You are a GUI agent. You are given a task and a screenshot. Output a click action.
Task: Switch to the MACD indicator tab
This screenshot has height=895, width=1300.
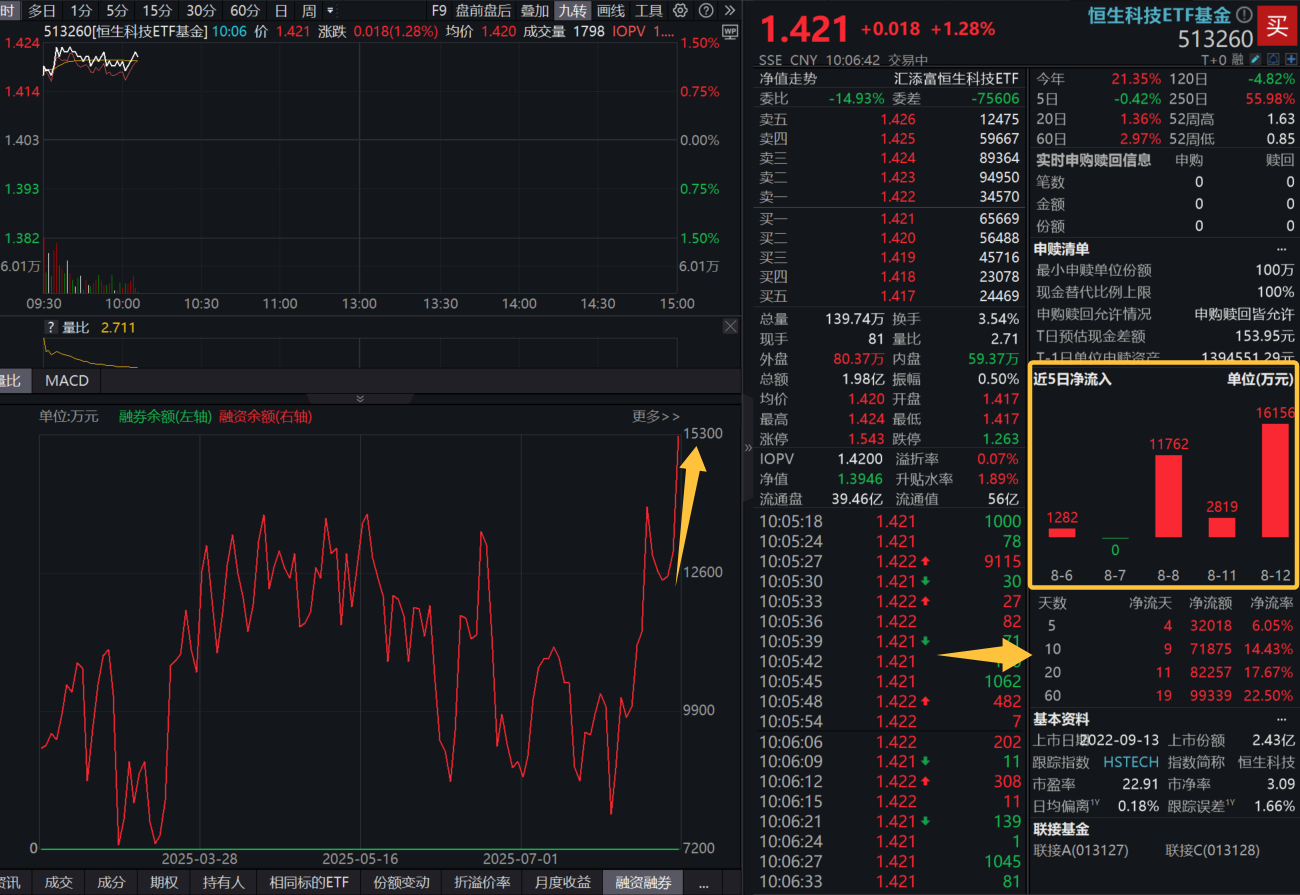[x=67, y=381]
